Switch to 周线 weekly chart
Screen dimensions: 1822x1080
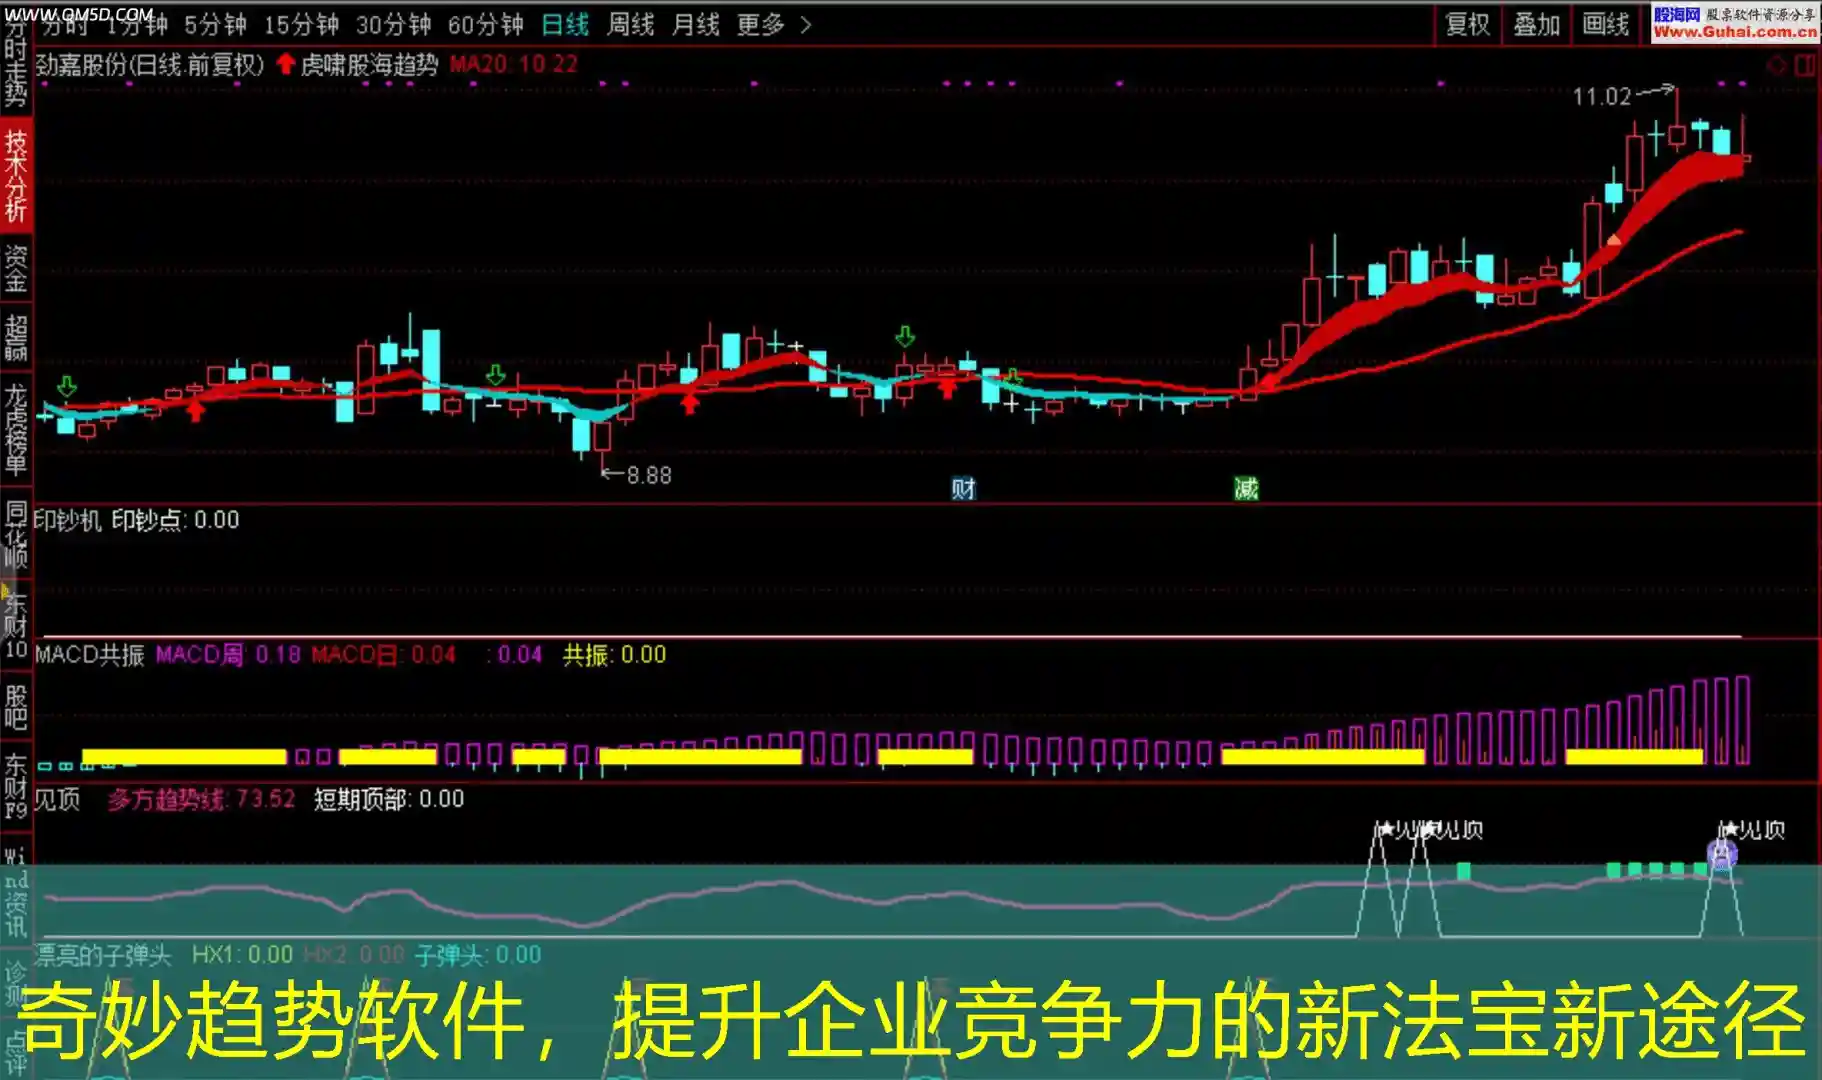coord(630,25)
